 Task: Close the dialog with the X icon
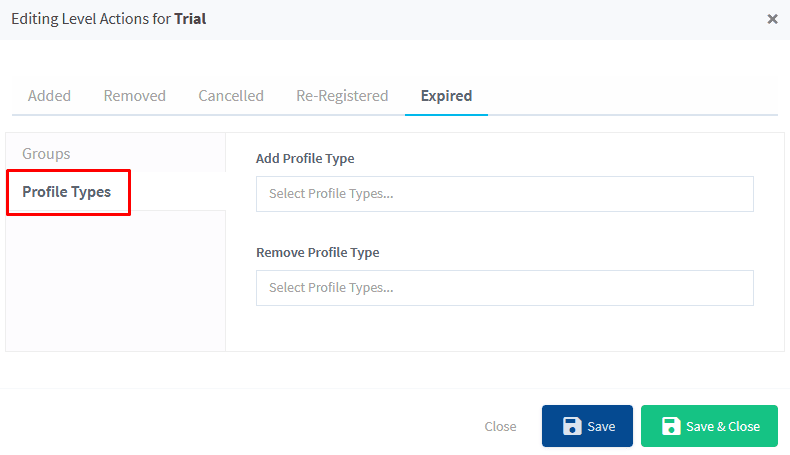[x=772, y=19]
